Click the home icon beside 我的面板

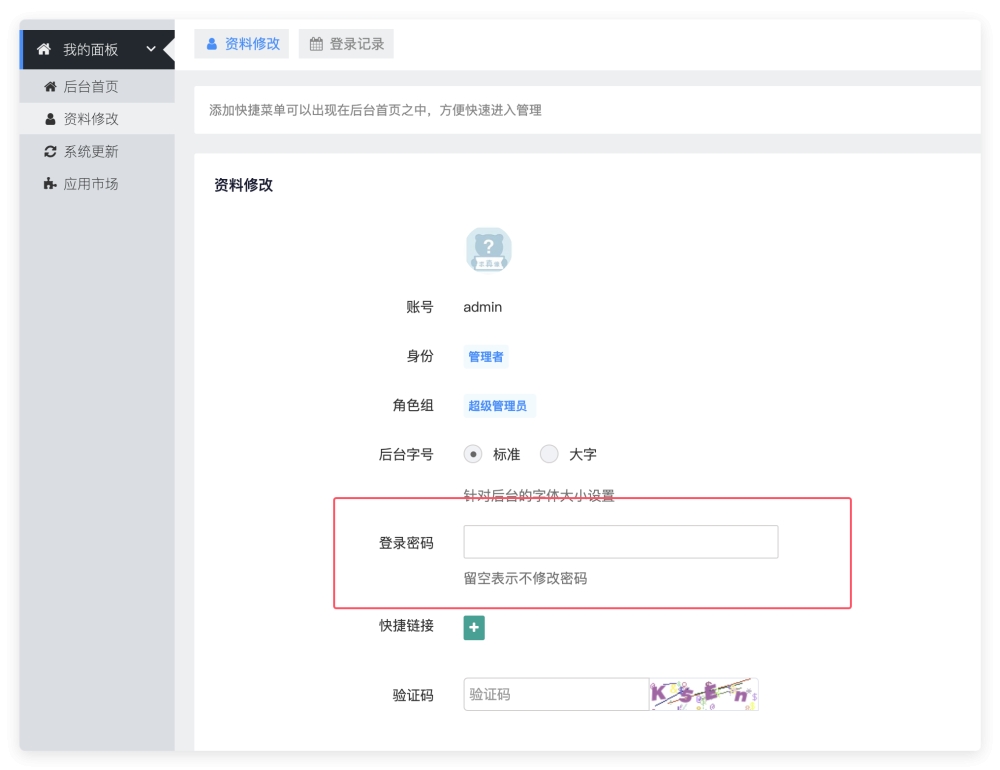(44, 49)
